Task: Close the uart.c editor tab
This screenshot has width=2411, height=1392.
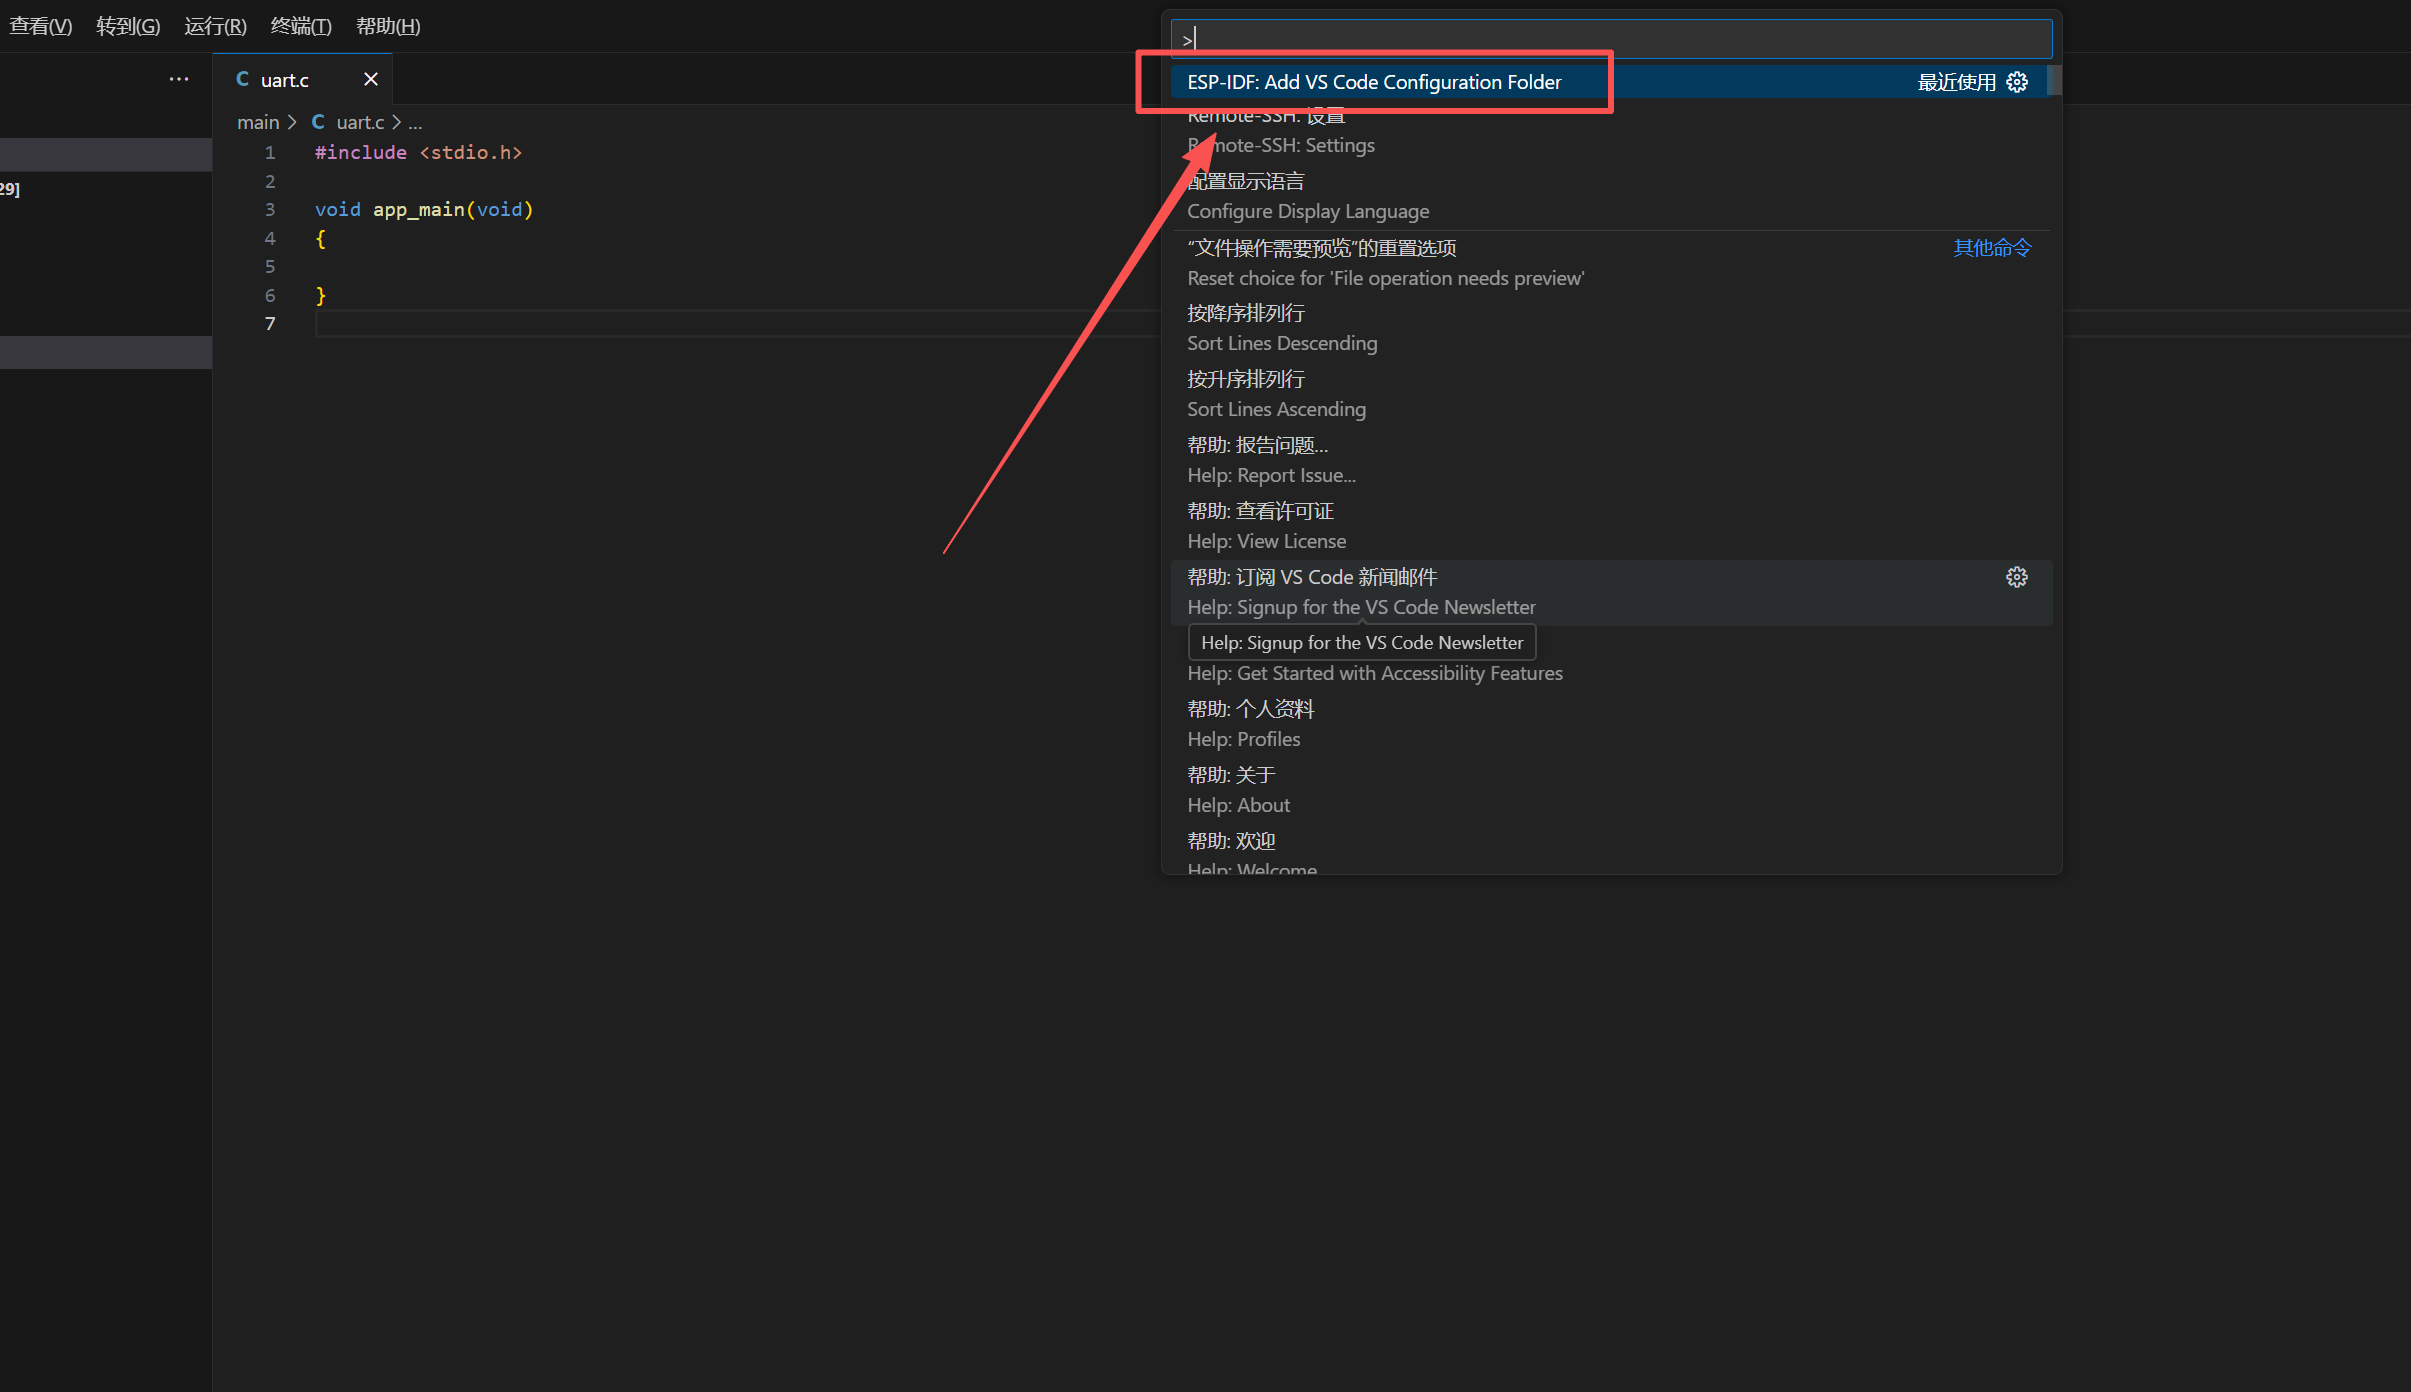Action: coord(371,79)
